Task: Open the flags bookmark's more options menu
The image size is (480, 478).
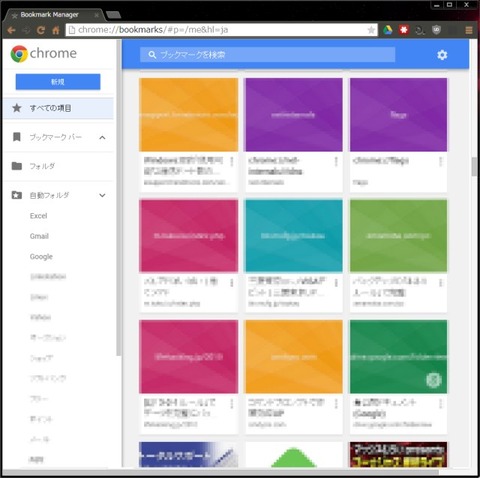Action: 440,162
